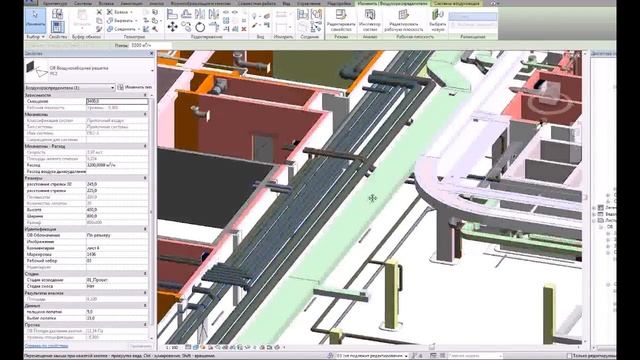
Task: Click Выбрать новую host icon
Action: (438, 20)
